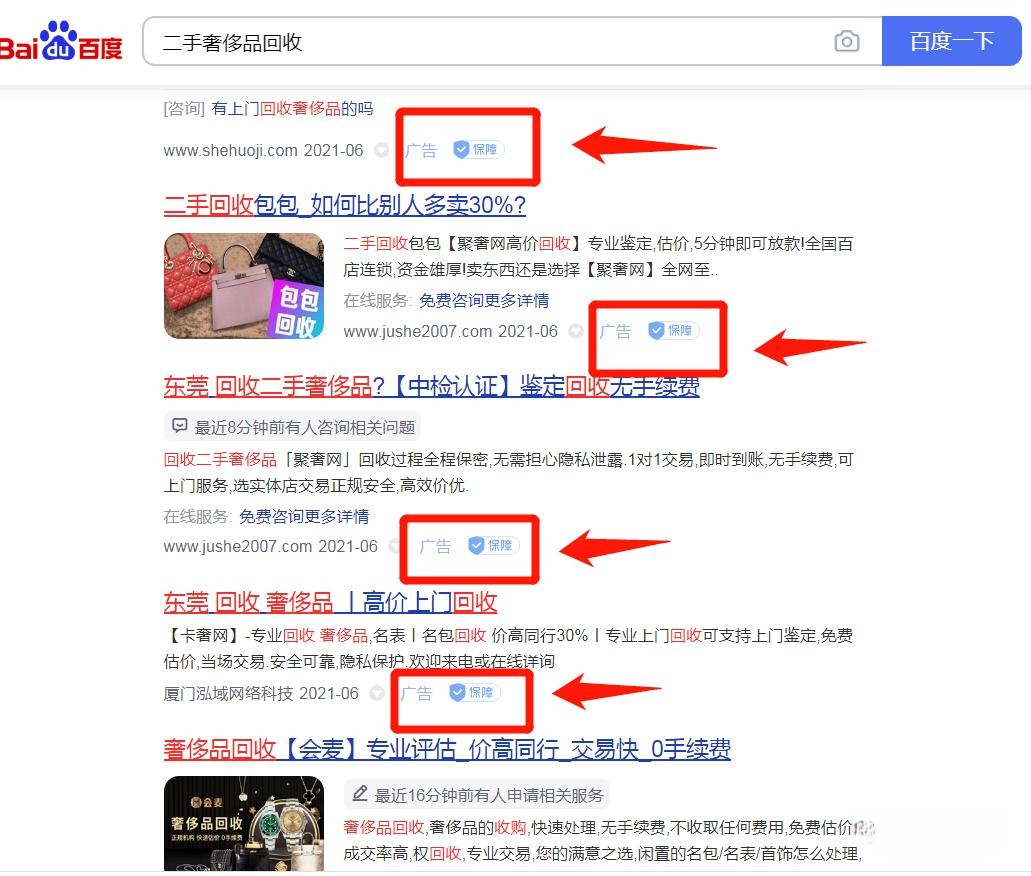Image resolution: width=1031 pixels, height=876 pixels.
Task: Open 东莞 回收 奢侈品 高价上门回收 result
Action: (x=330, y=602)
